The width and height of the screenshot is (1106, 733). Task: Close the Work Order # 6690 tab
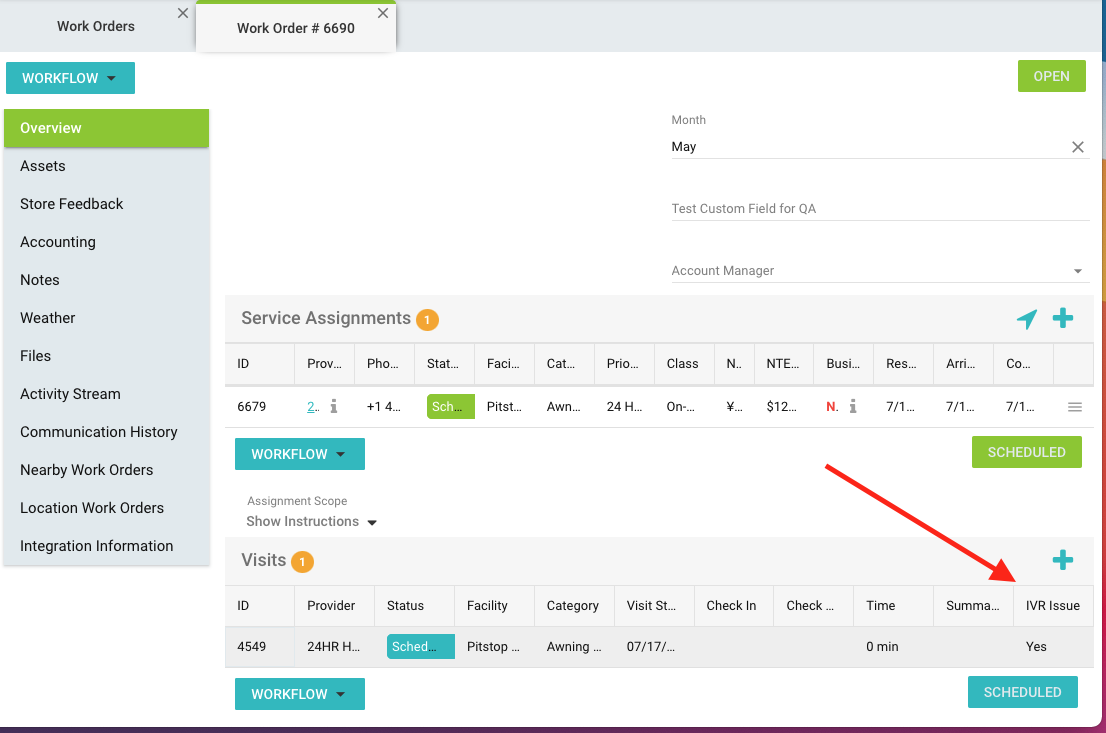[x=383, y=13]
